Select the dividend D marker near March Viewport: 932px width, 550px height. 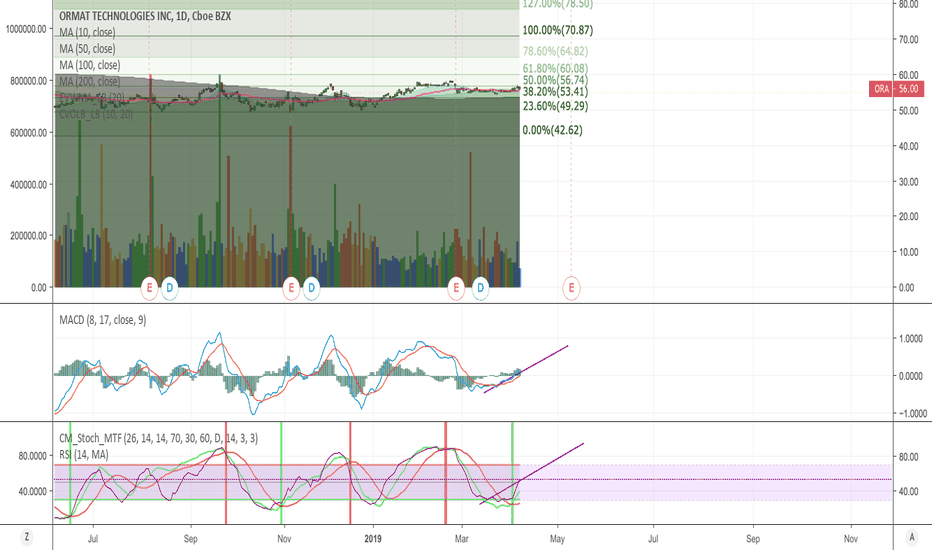tap(480, 288)
